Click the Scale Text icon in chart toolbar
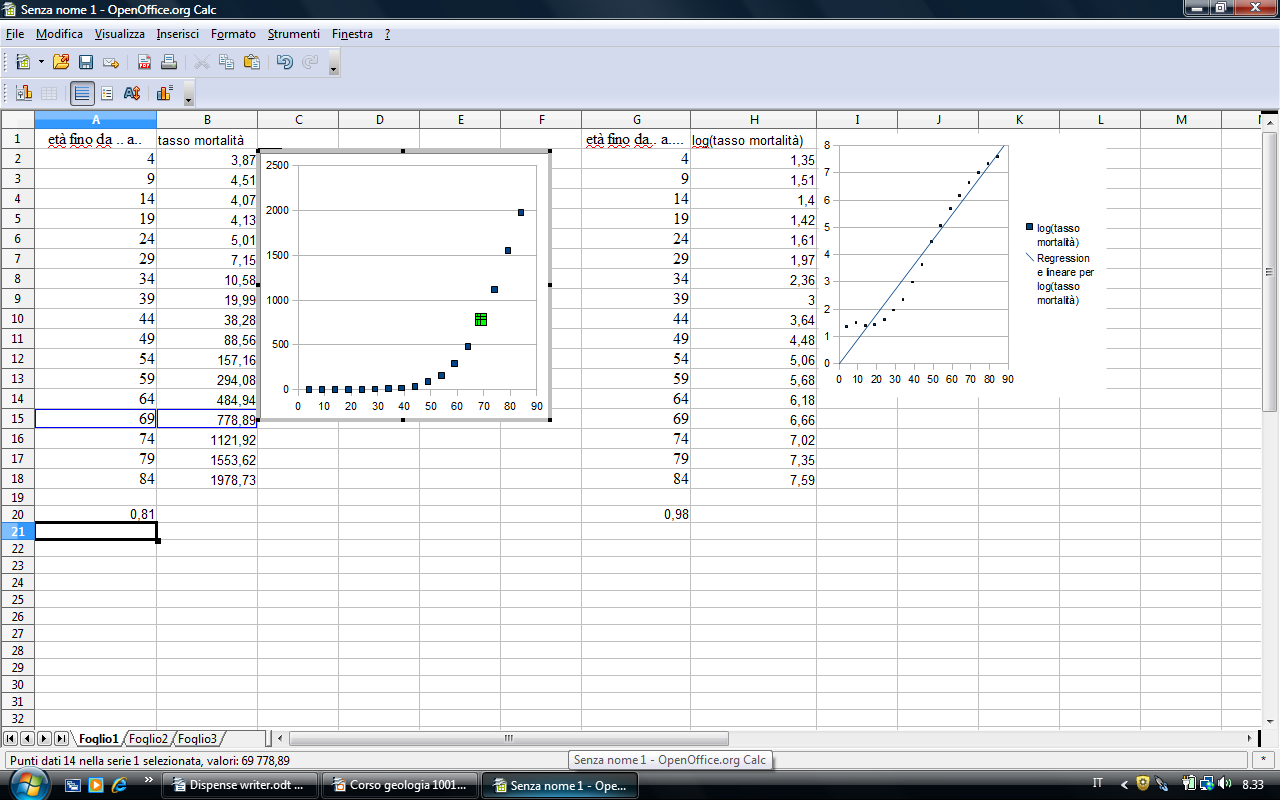Screen dimensions: 1280x800 point(131,93)
